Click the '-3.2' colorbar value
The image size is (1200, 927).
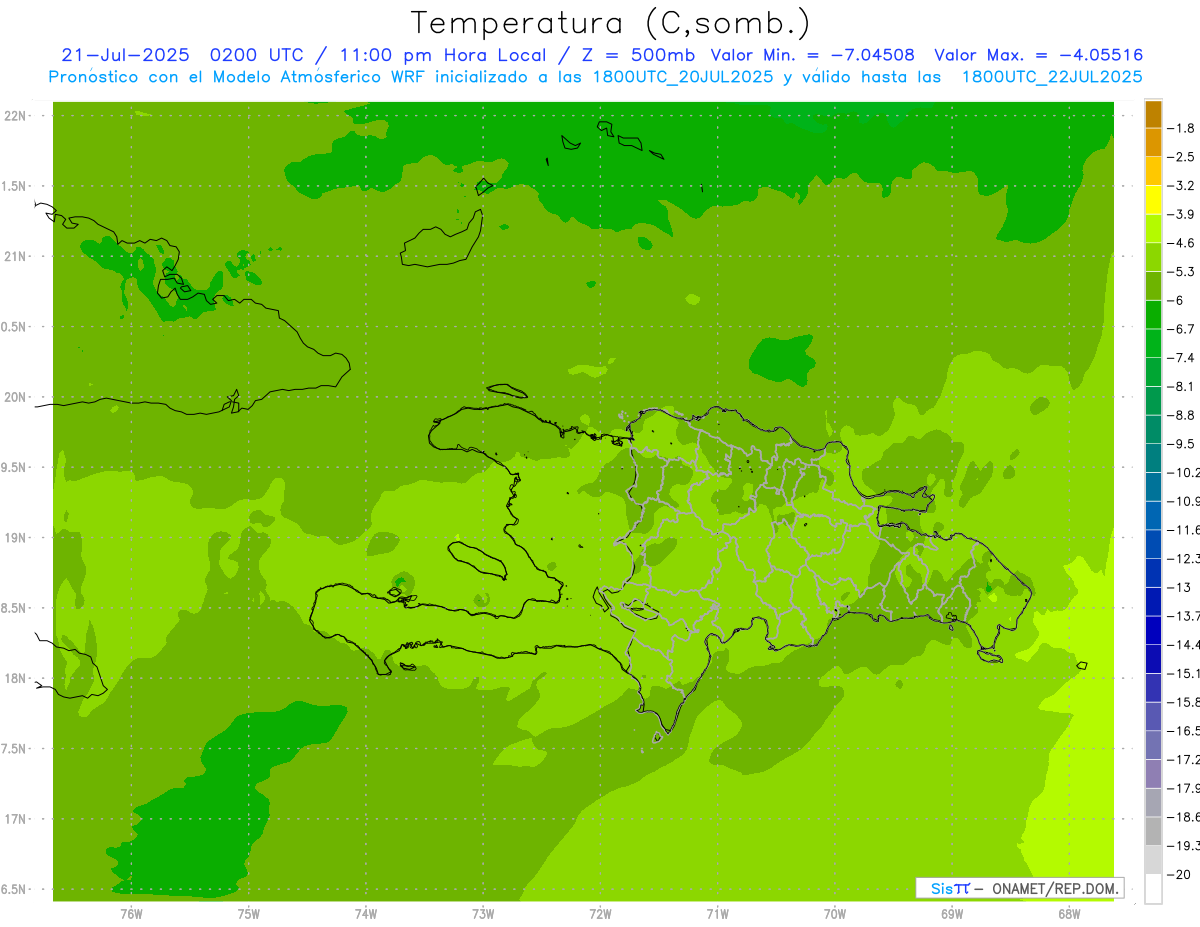(1183, 186)
